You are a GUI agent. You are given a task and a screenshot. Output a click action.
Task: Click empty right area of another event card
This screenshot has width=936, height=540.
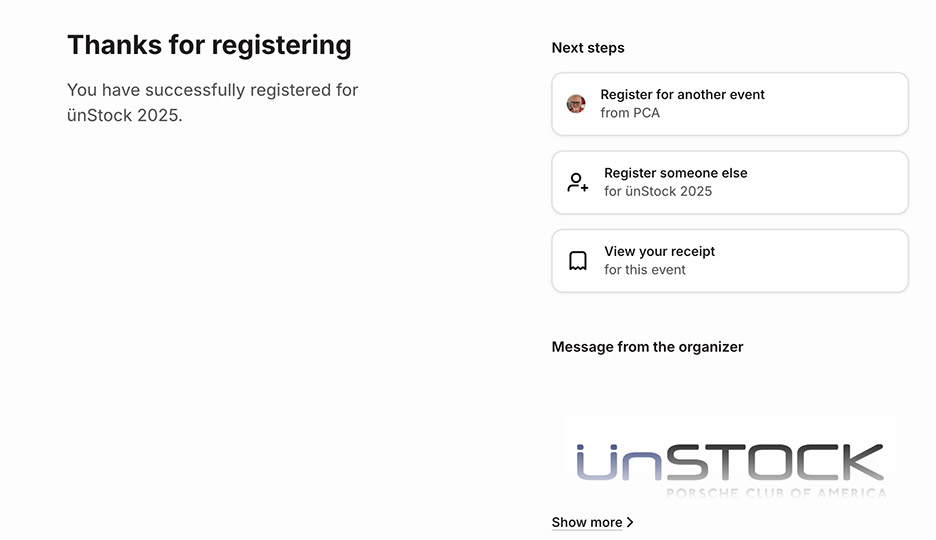[840, 104]
